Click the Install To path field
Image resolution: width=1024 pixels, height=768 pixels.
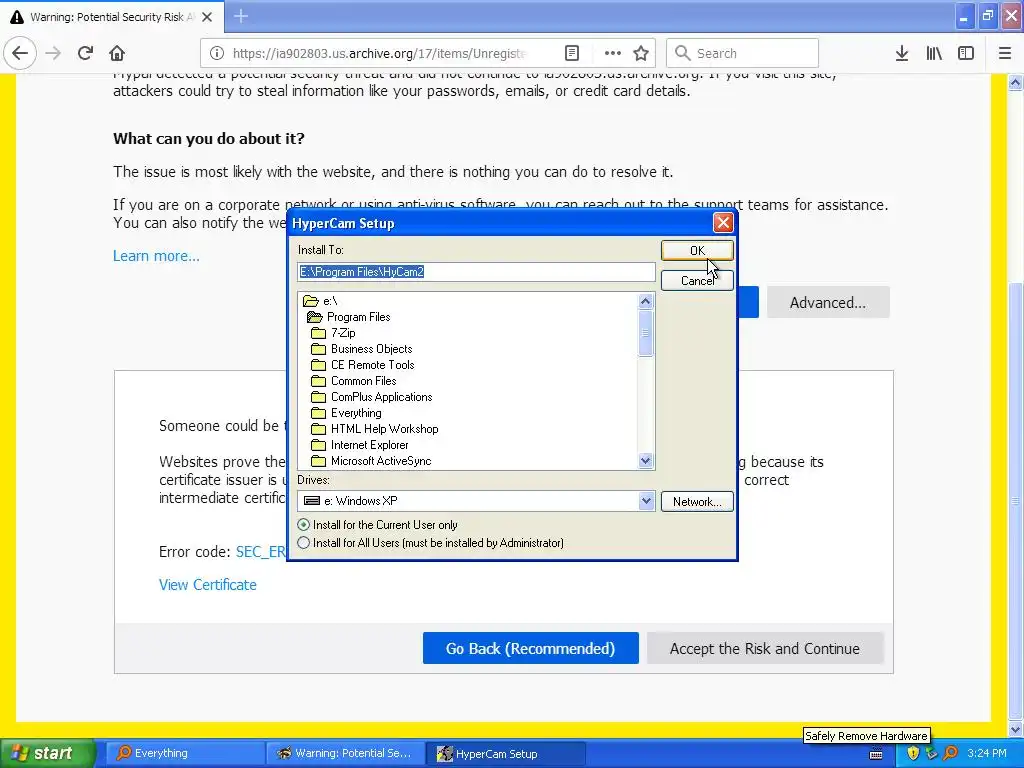click(476, 272)
